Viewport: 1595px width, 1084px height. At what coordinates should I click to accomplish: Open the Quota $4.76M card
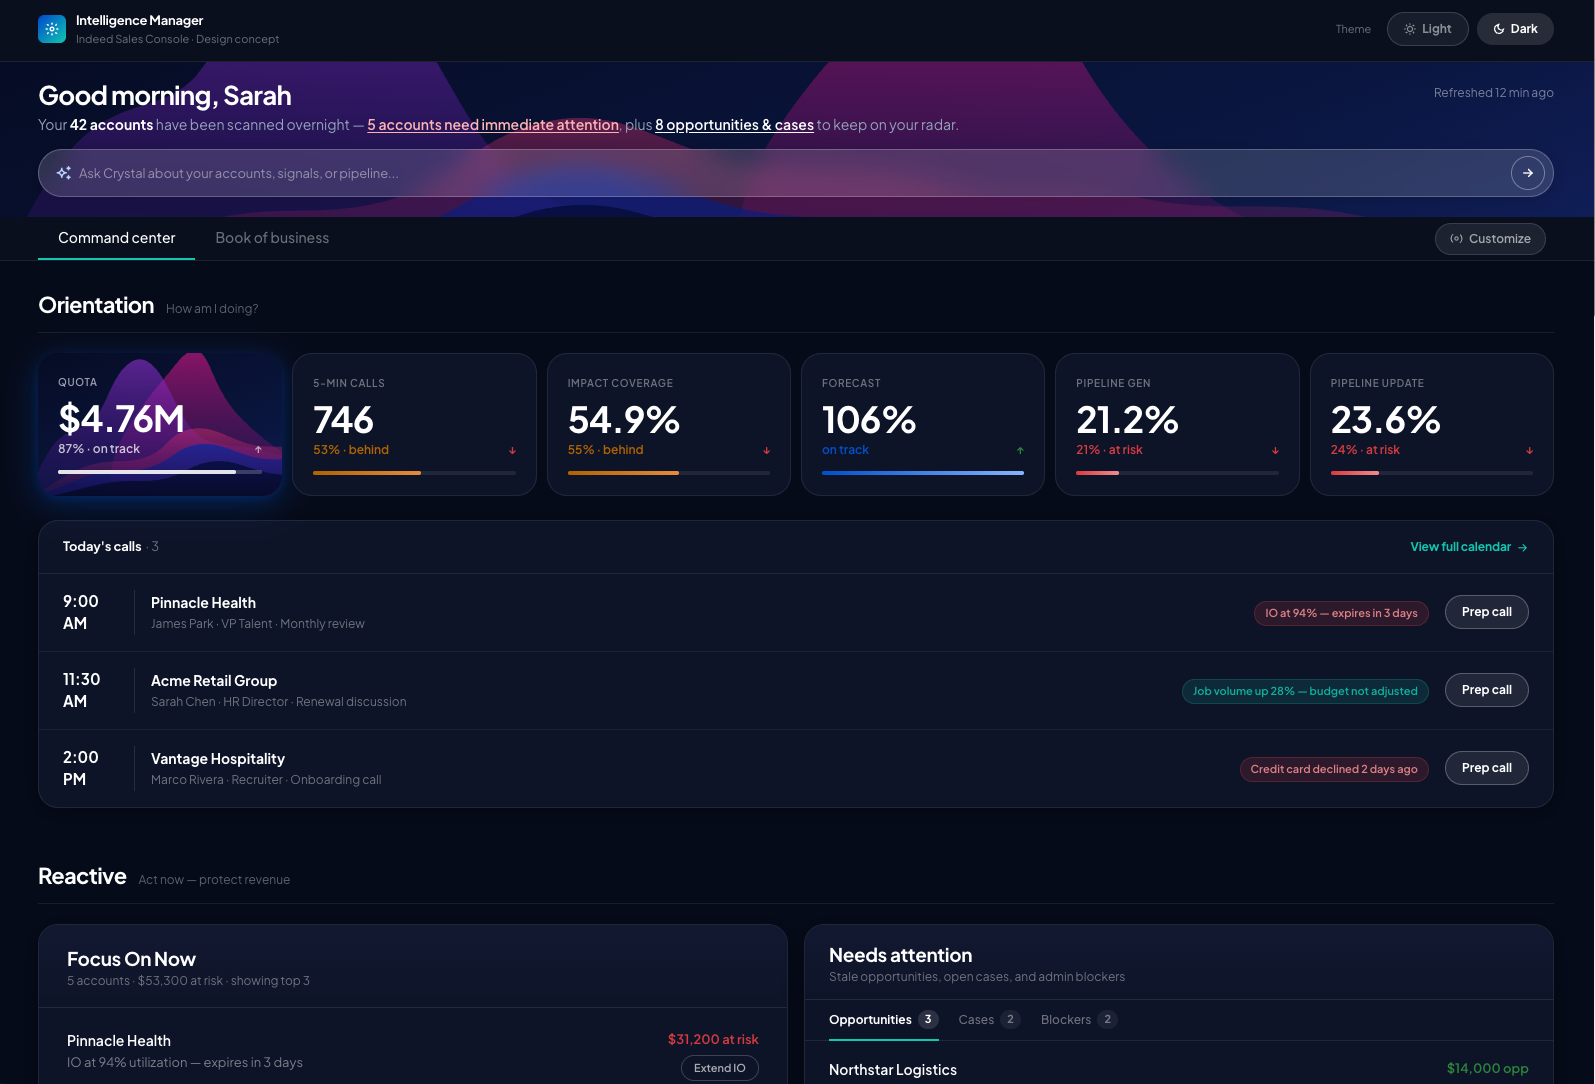point(160,424)
